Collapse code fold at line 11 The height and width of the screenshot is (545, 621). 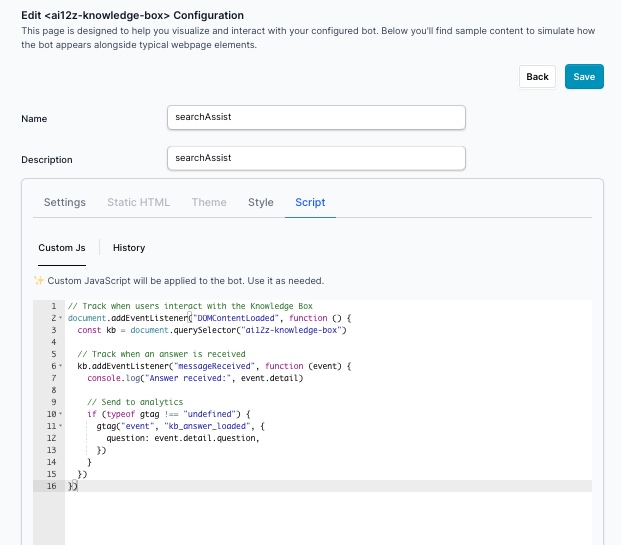pyautogui.click(x=61, y=426)
